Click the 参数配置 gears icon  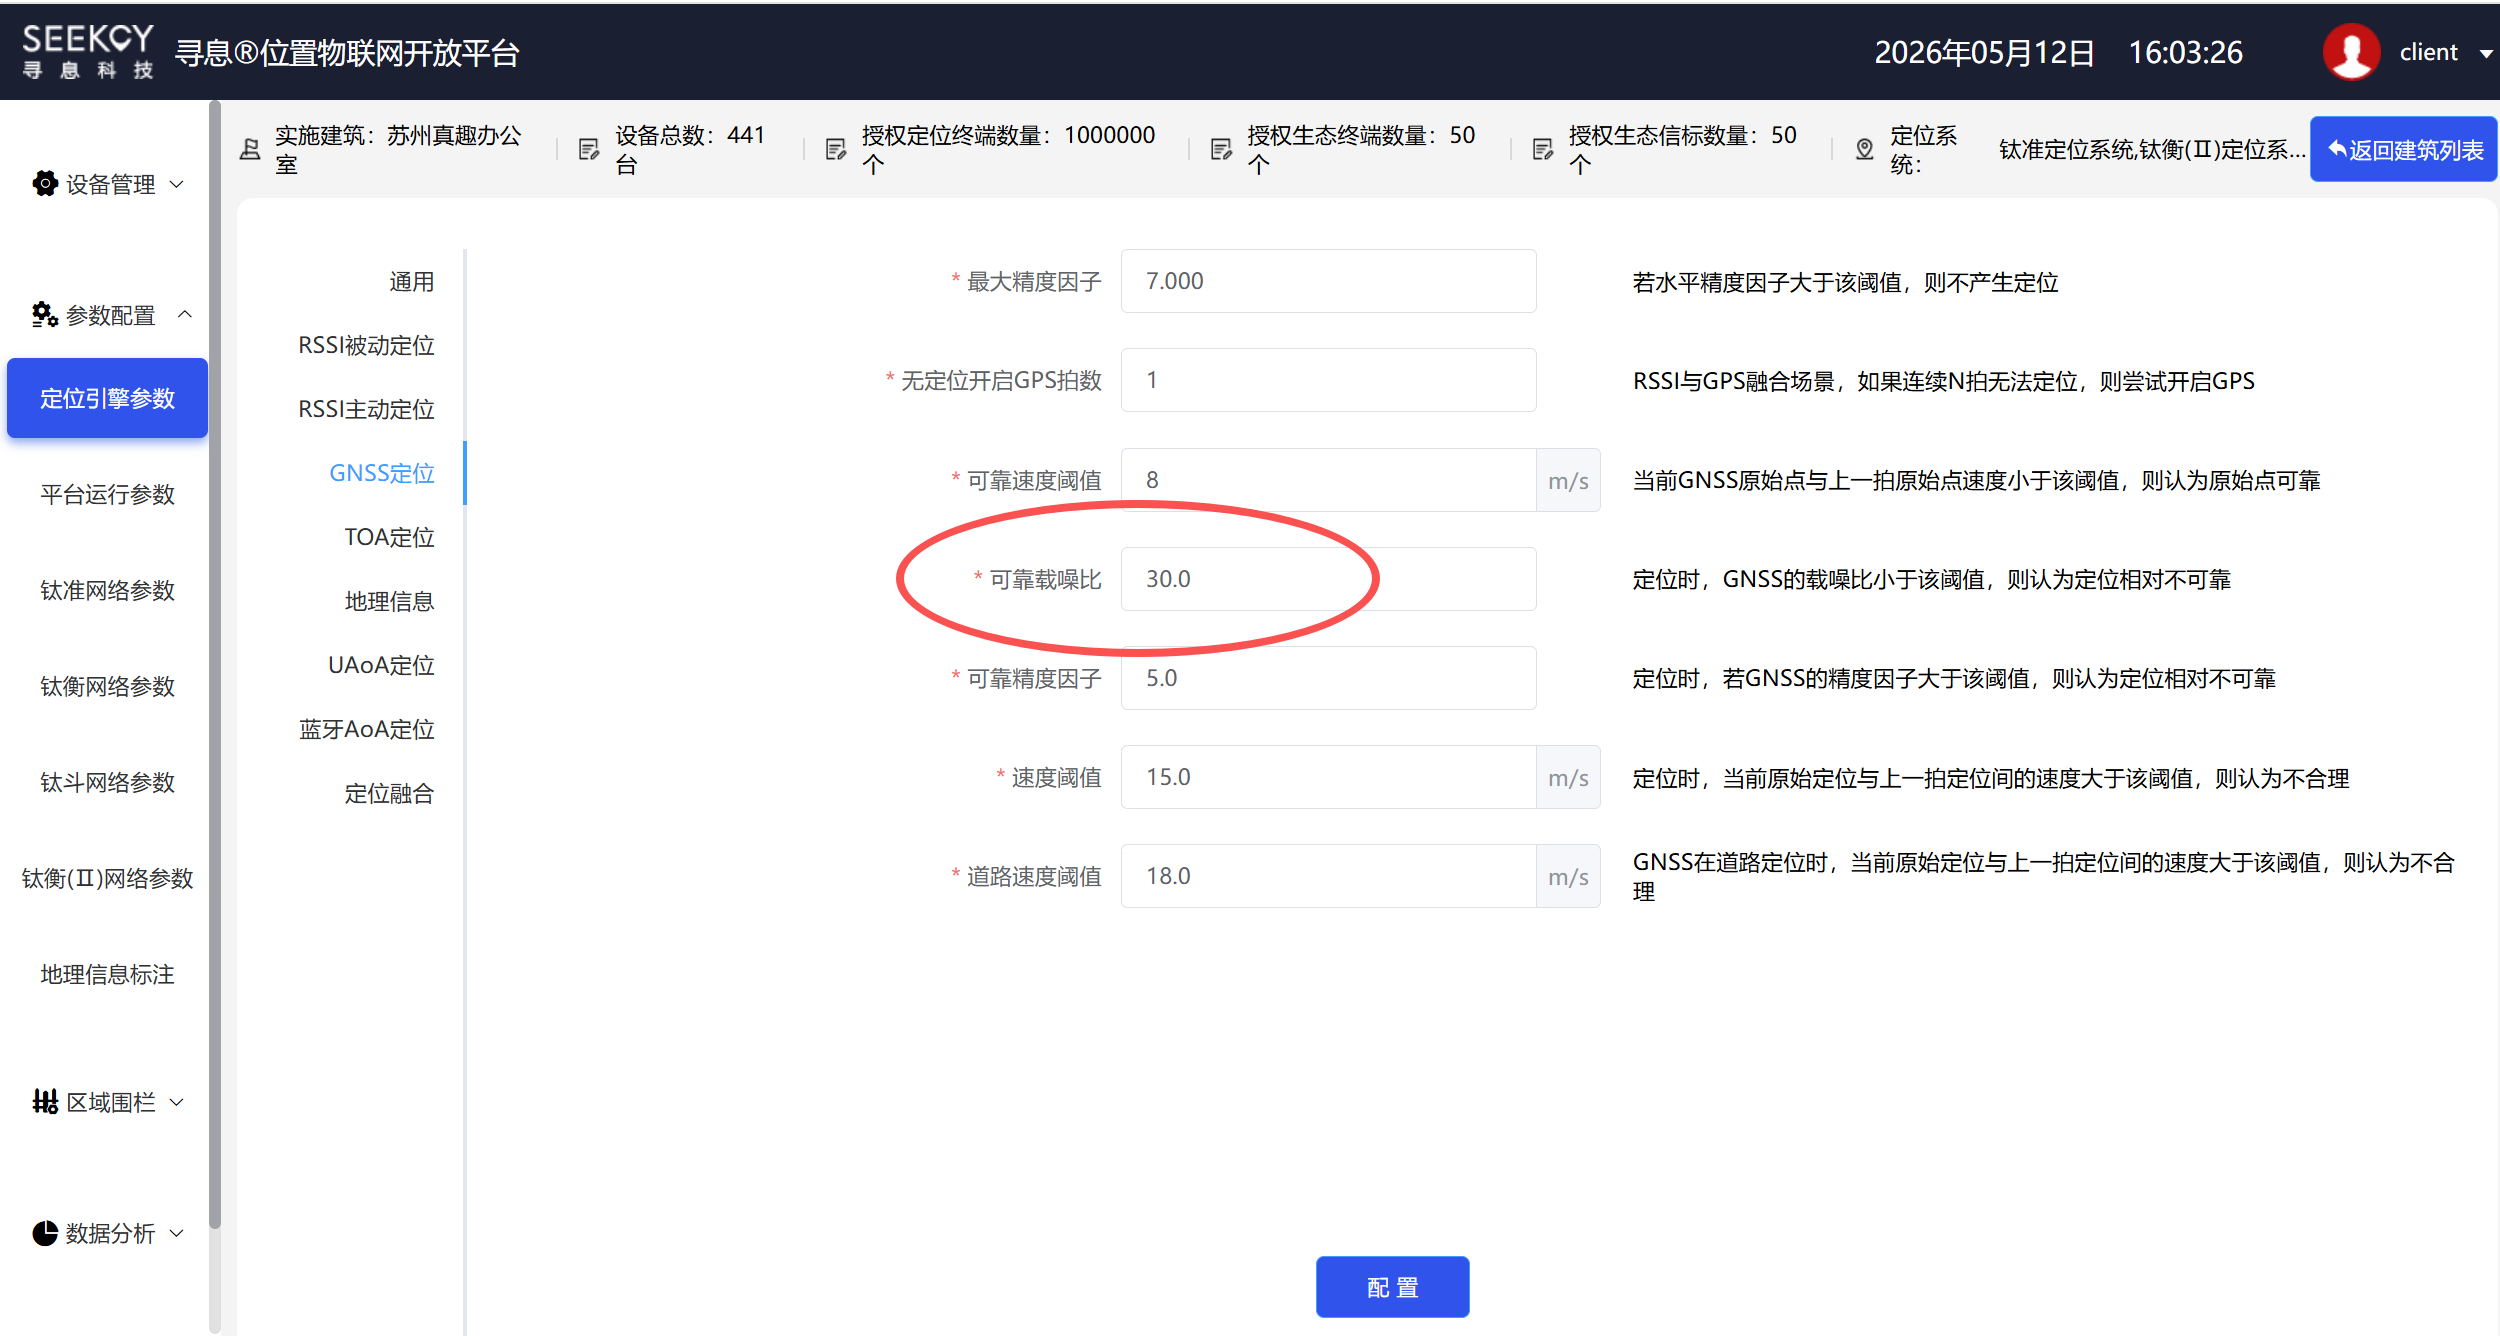click(45, 314)
